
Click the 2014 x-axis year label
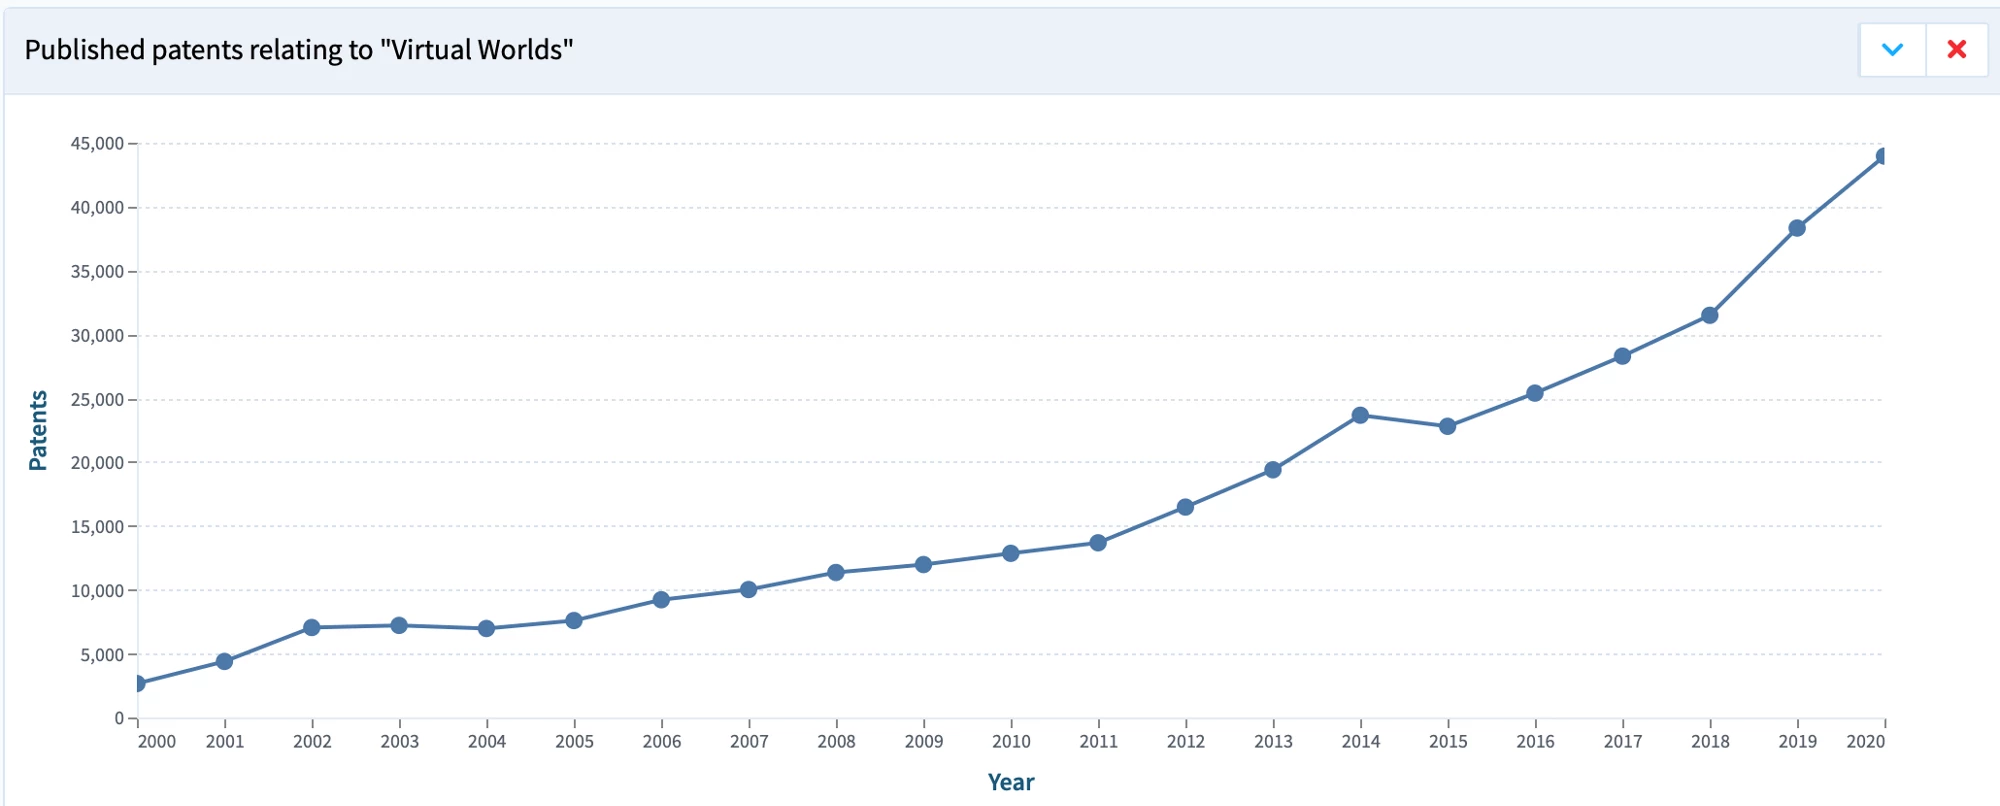(x=1361, y=741)
